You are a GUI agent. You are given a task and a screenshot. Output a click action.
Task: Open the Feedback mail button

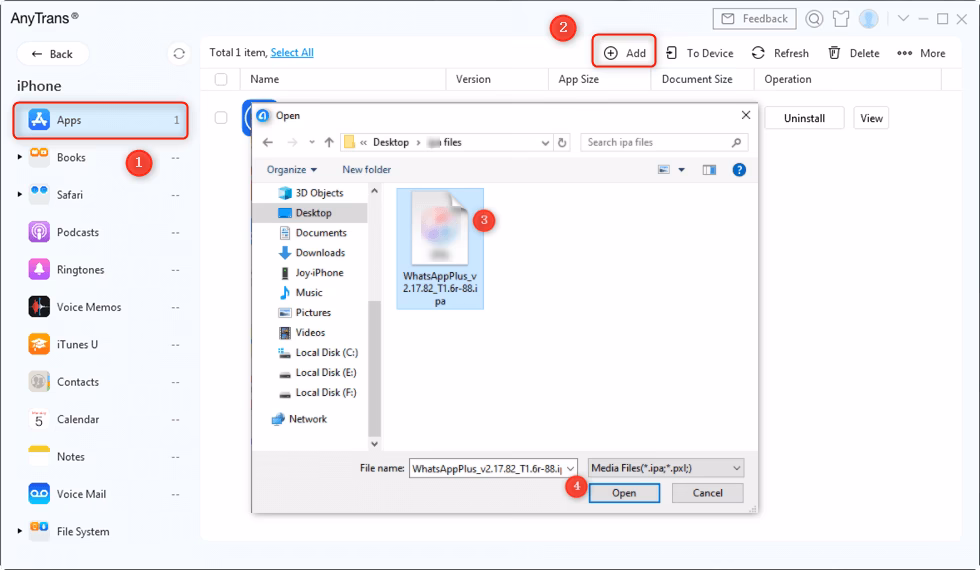754,19
